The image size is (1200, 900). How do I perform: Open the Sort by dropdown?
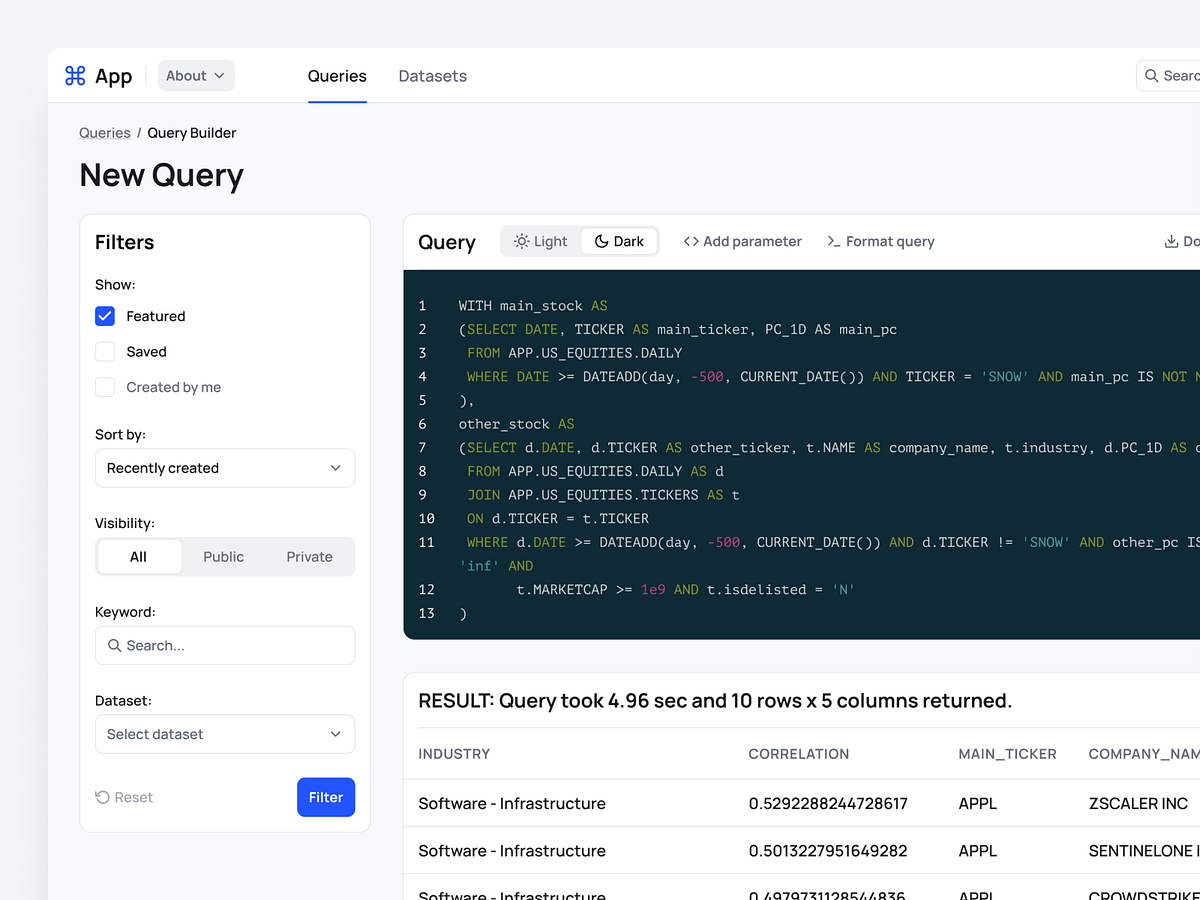224,468
